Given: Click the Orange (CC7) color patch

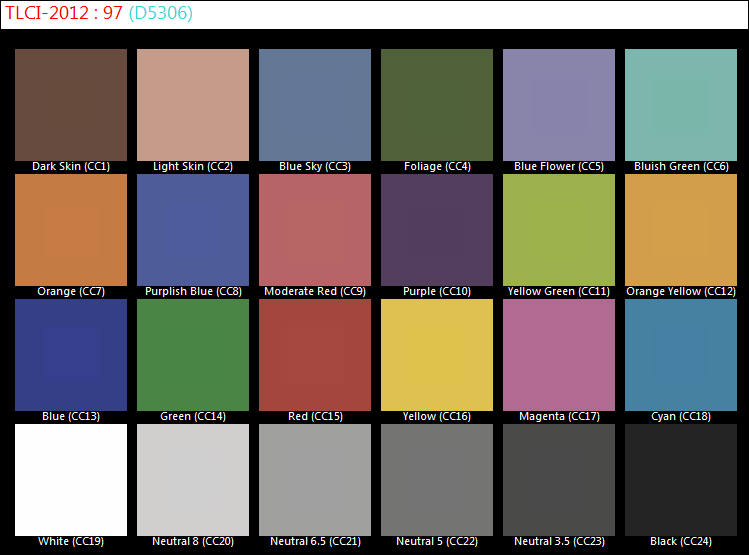Looking at the screenshot, I should tap(71, 229).
